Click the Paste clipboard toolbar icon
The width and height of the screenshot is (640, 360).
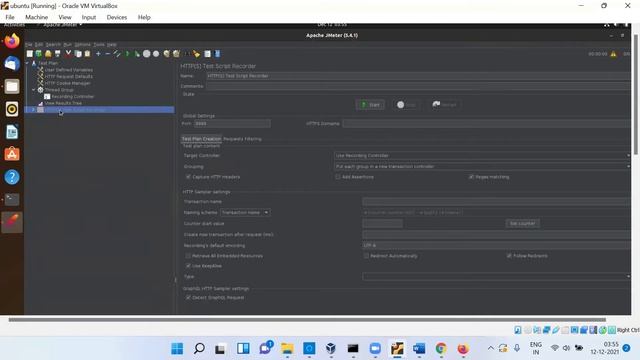coord(87,53)
